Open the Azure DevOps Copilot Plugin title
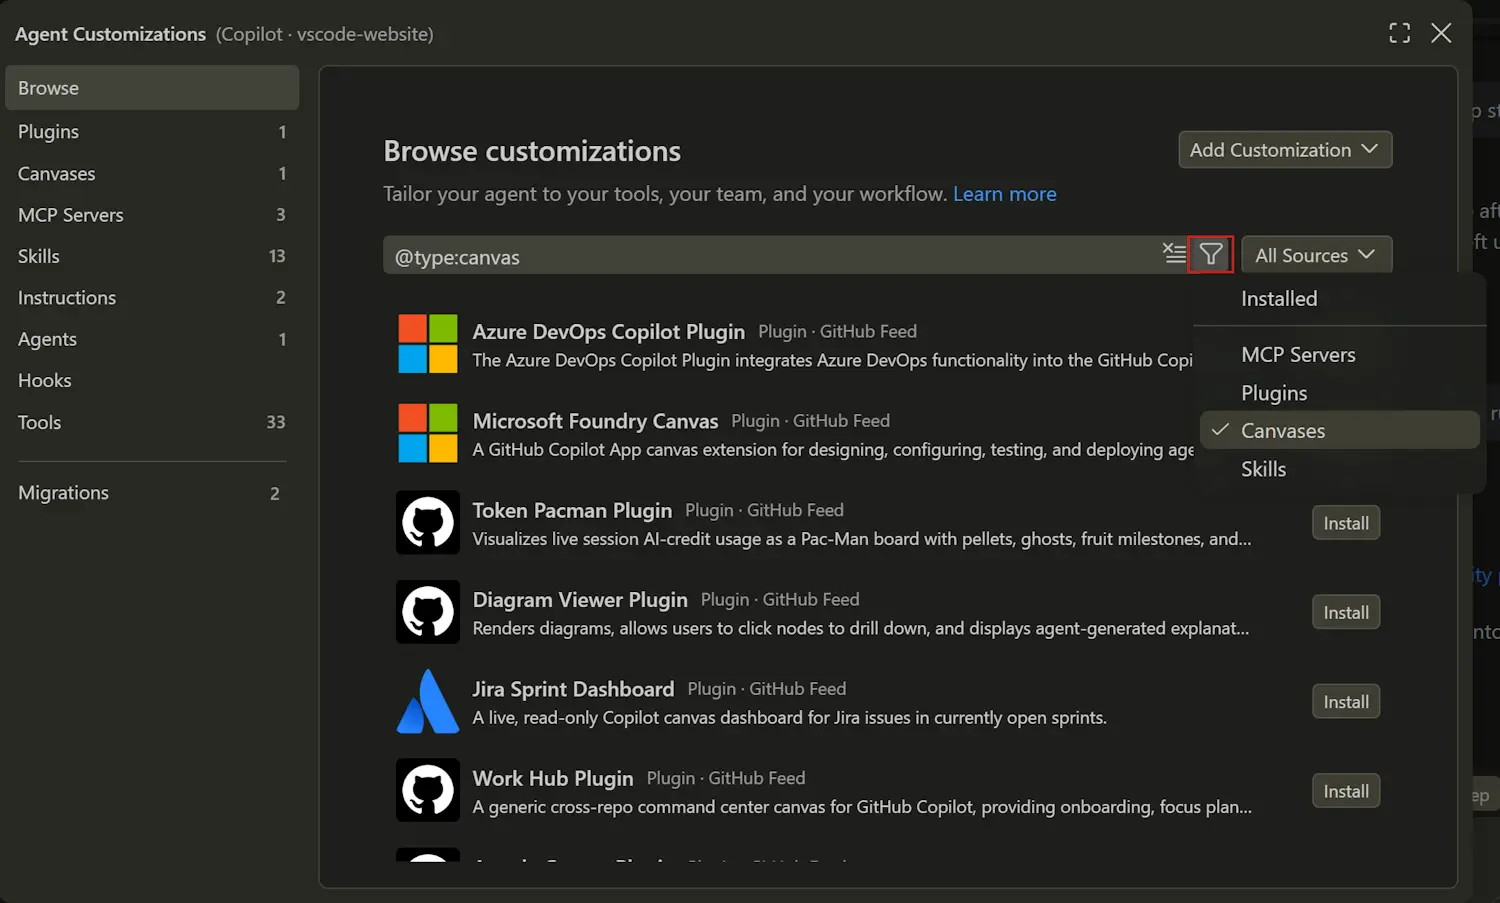Viewport: 1500px width, 903px height. (608, 331)
